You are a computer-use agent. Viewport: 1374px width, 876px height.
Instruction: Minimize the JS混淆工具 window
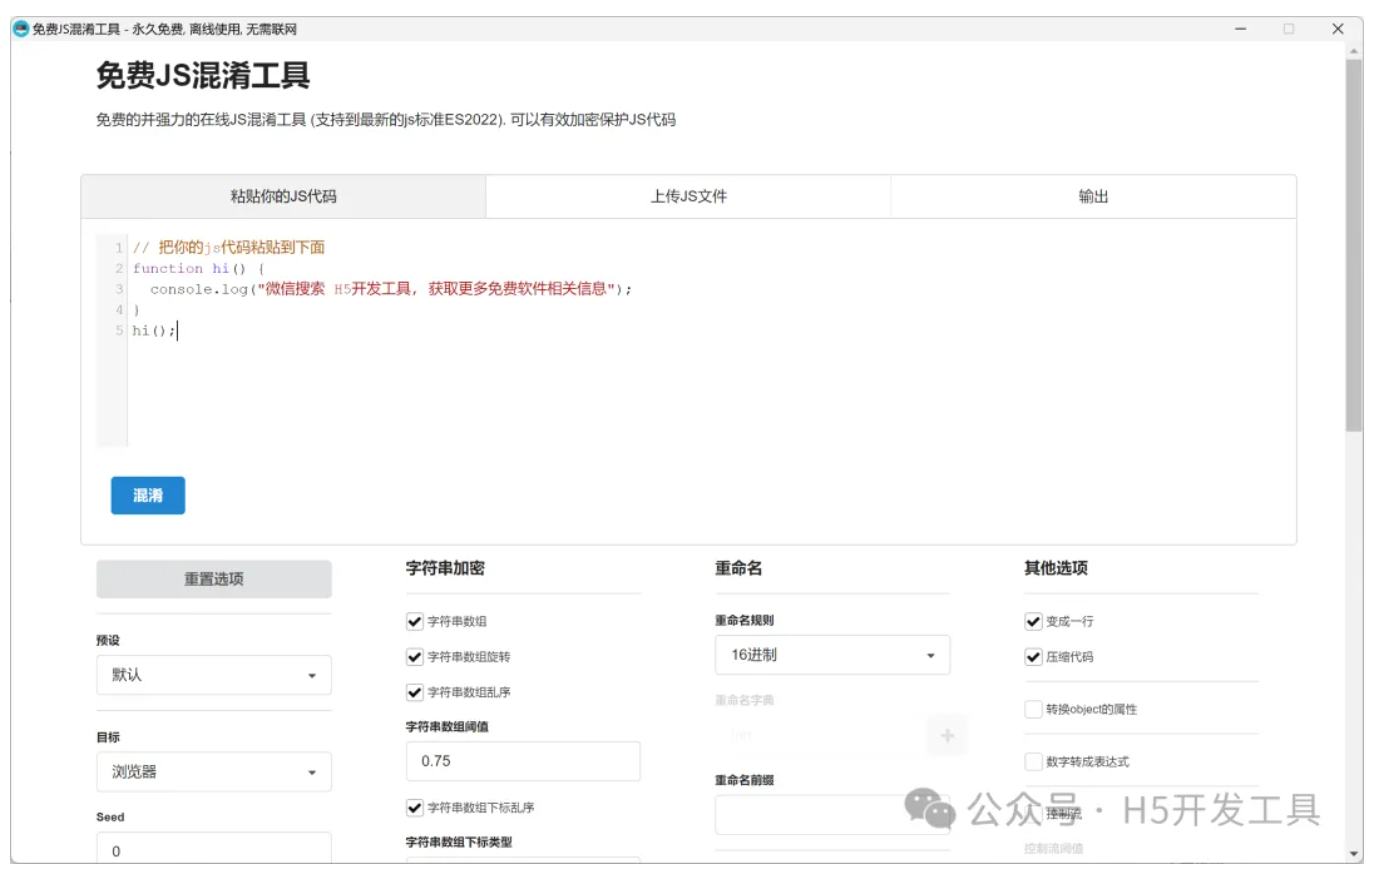pyautogui.click(x=1240, y=29)
